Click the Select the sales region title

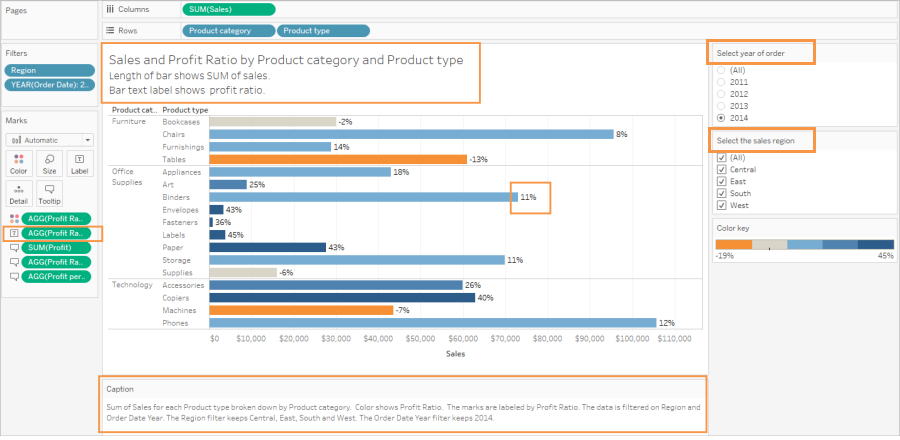(x=755, y=141)
